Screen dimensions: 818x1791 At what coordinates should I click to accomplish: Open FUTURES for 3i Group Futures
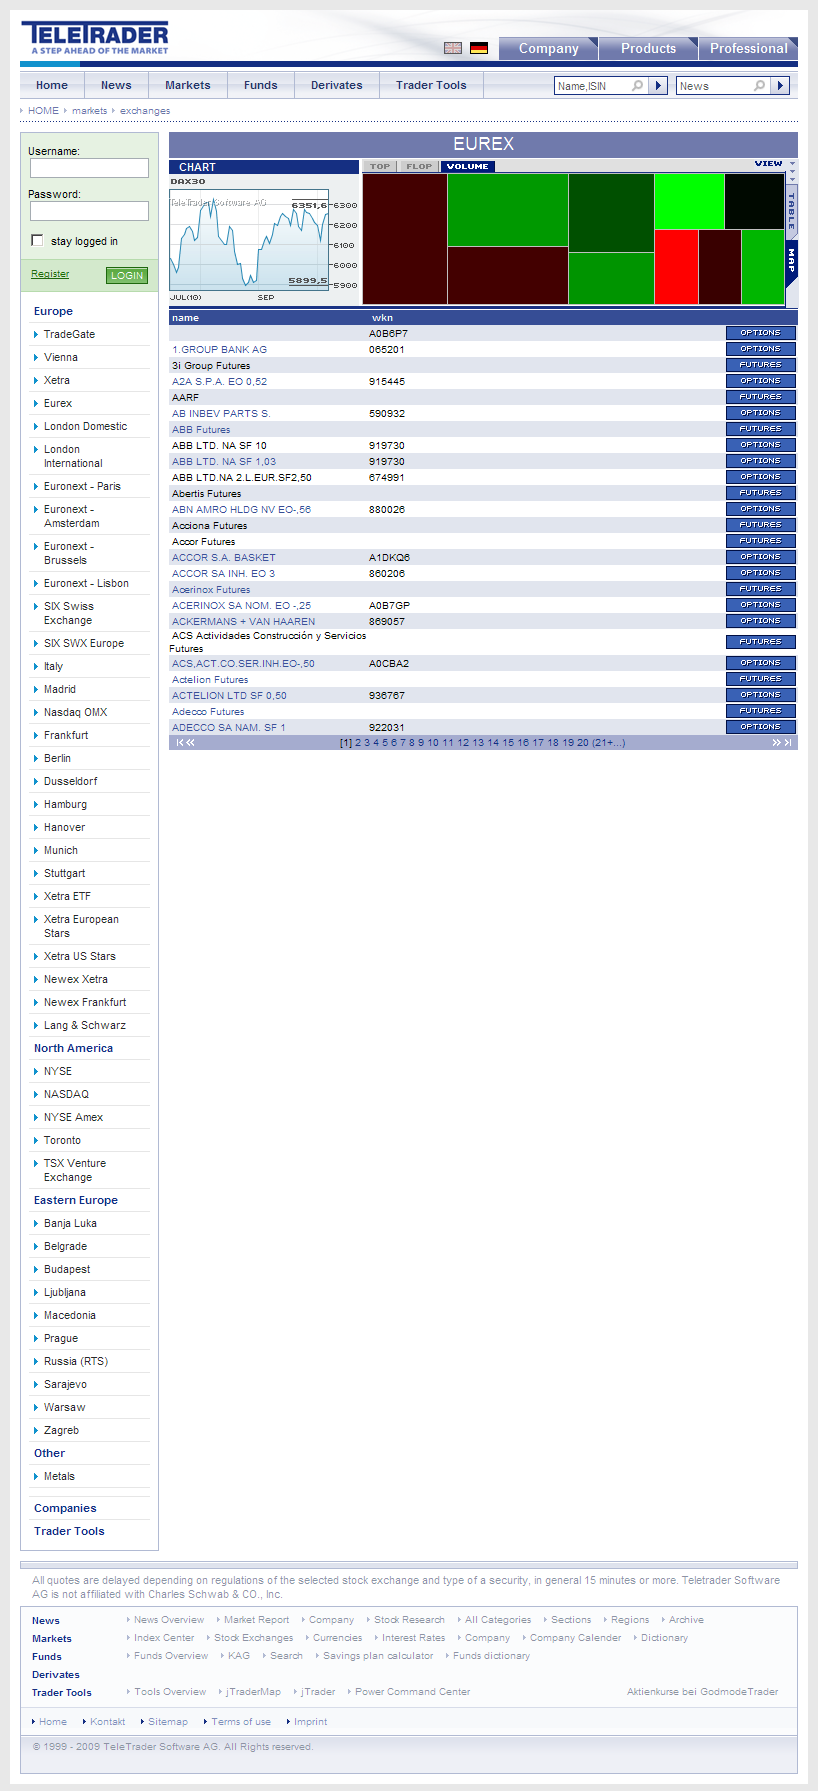(761, 365)
